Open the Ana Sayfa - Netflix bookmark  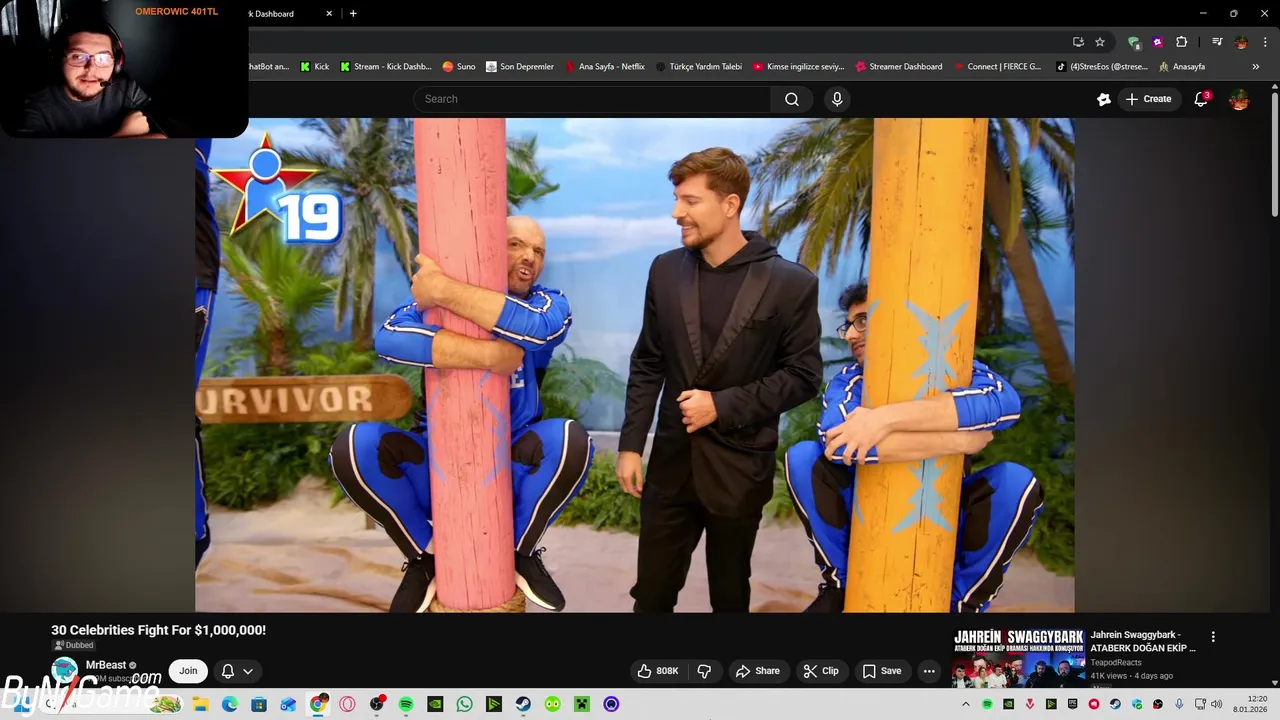click(605, 67)
